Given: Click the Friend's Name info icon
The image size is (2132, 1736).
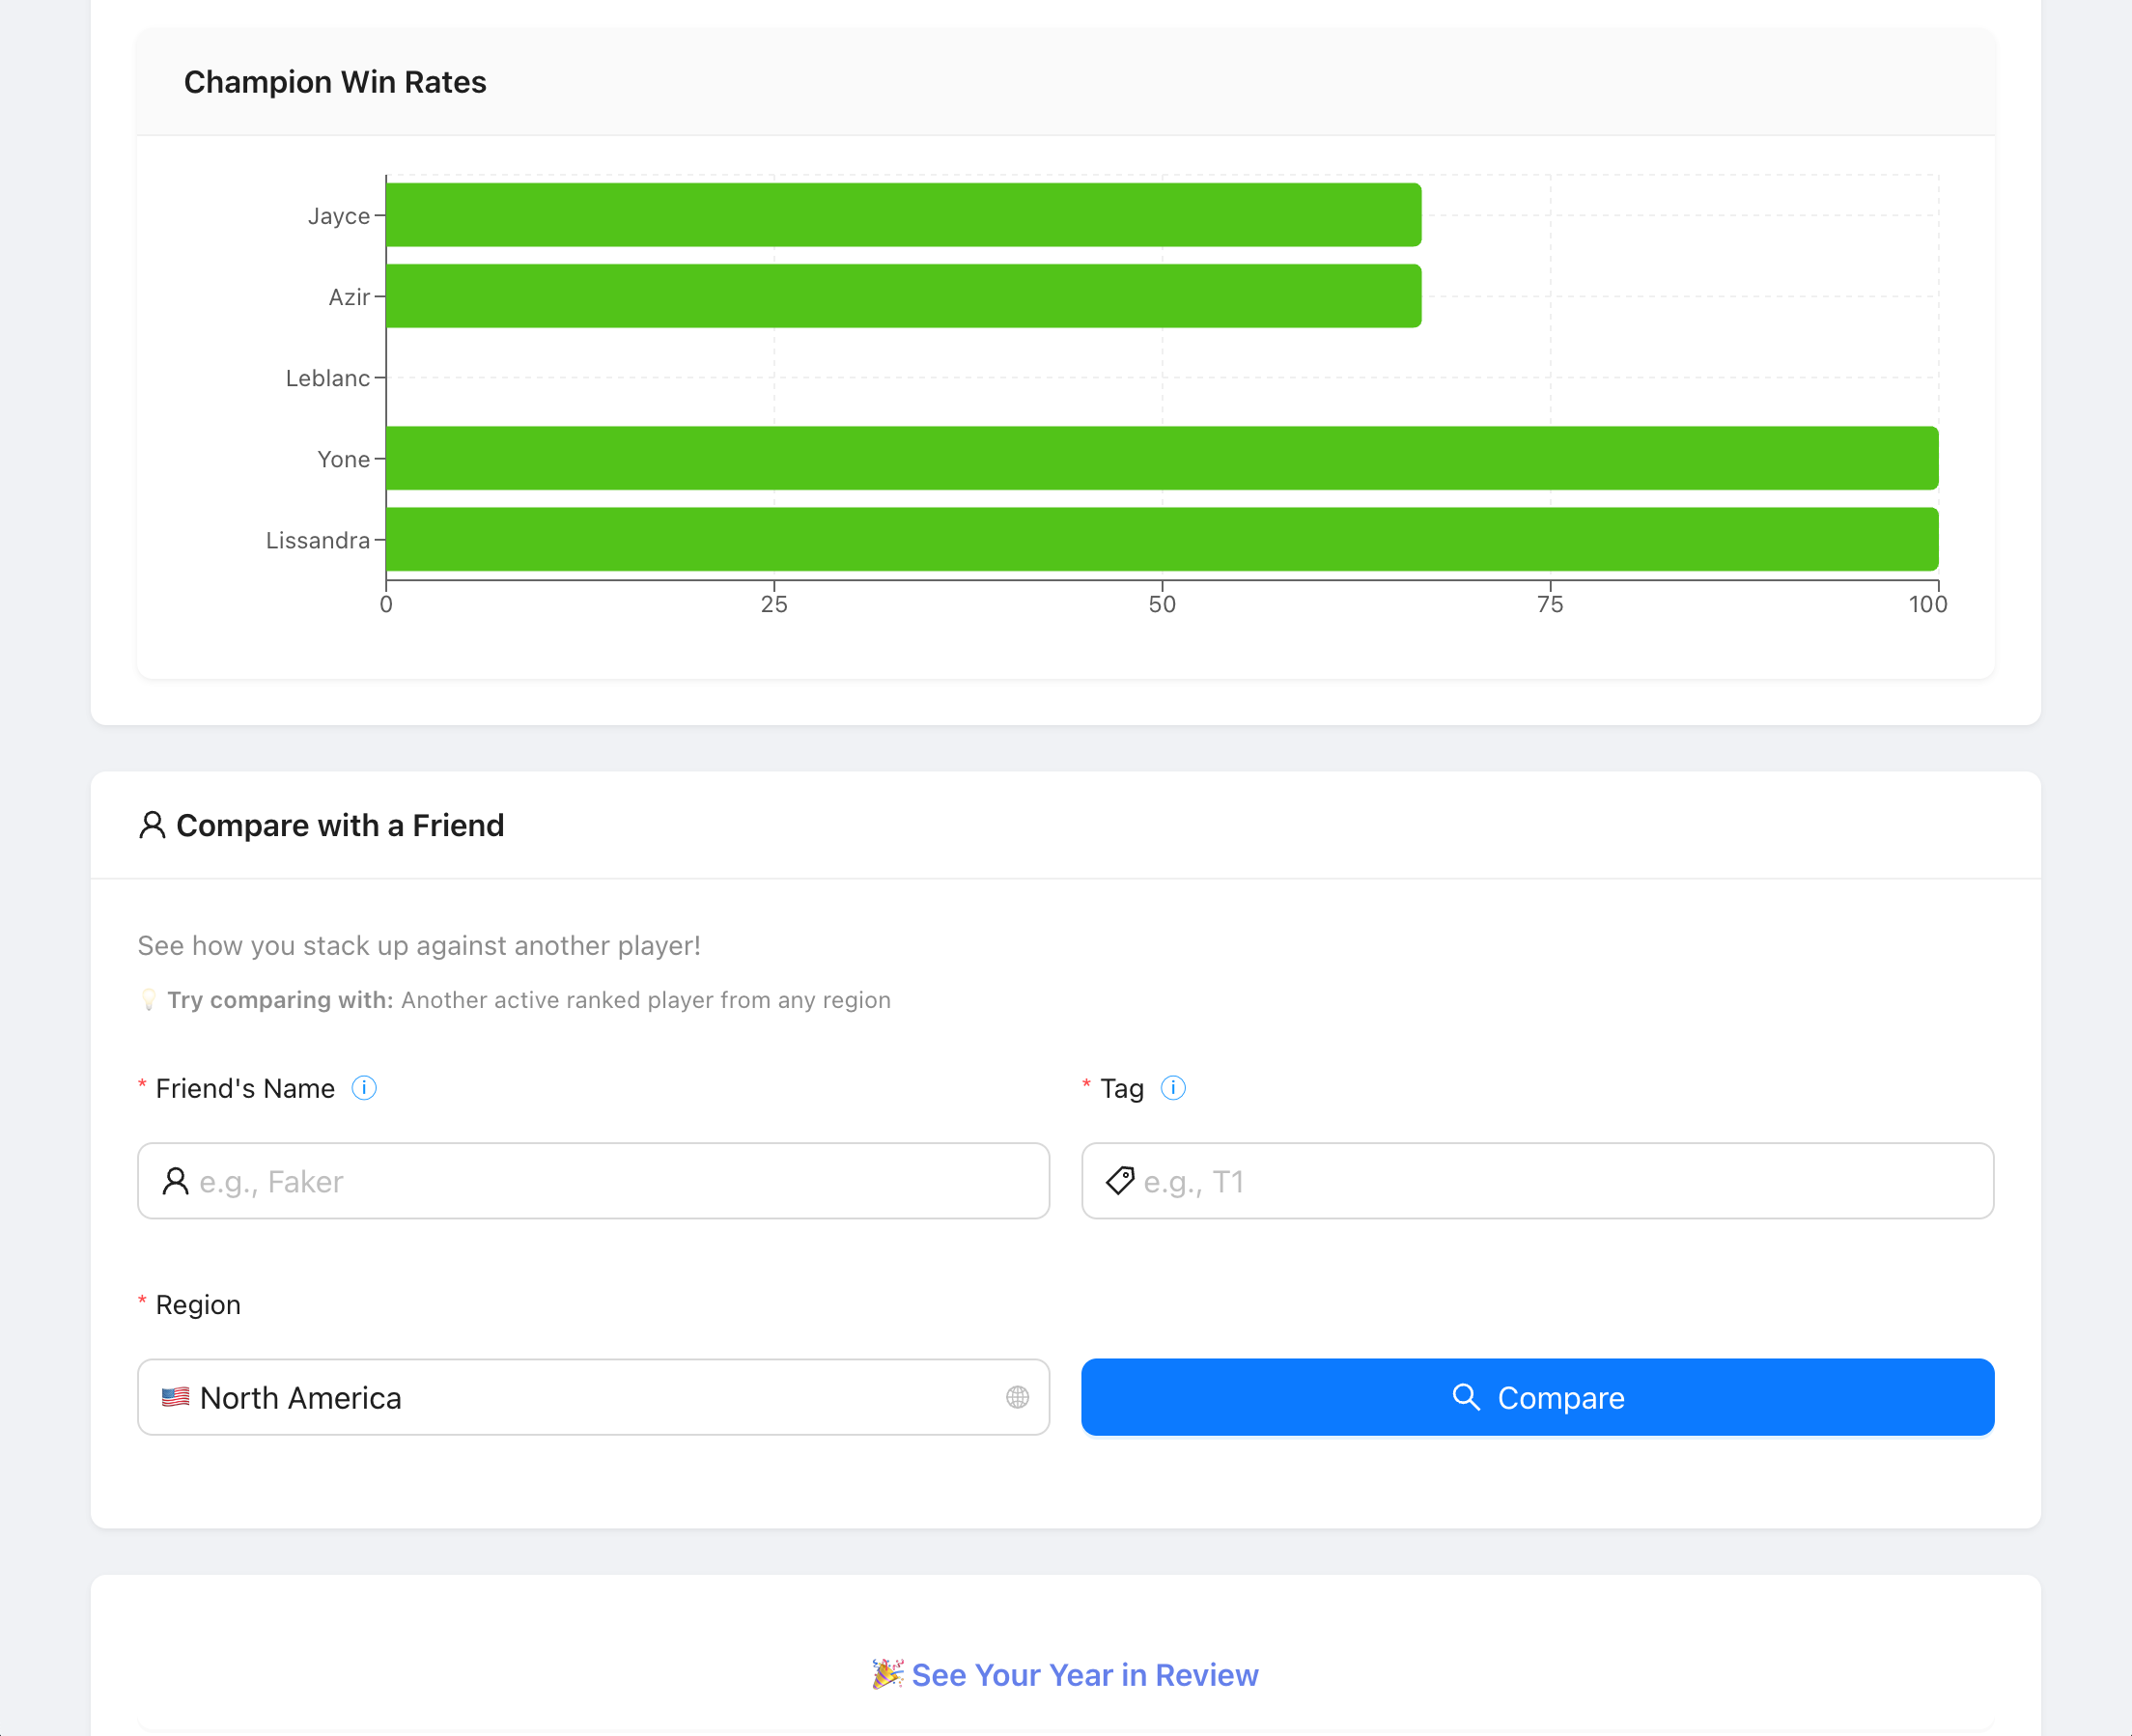Looking at the screenshot, I should point(364,1088).
